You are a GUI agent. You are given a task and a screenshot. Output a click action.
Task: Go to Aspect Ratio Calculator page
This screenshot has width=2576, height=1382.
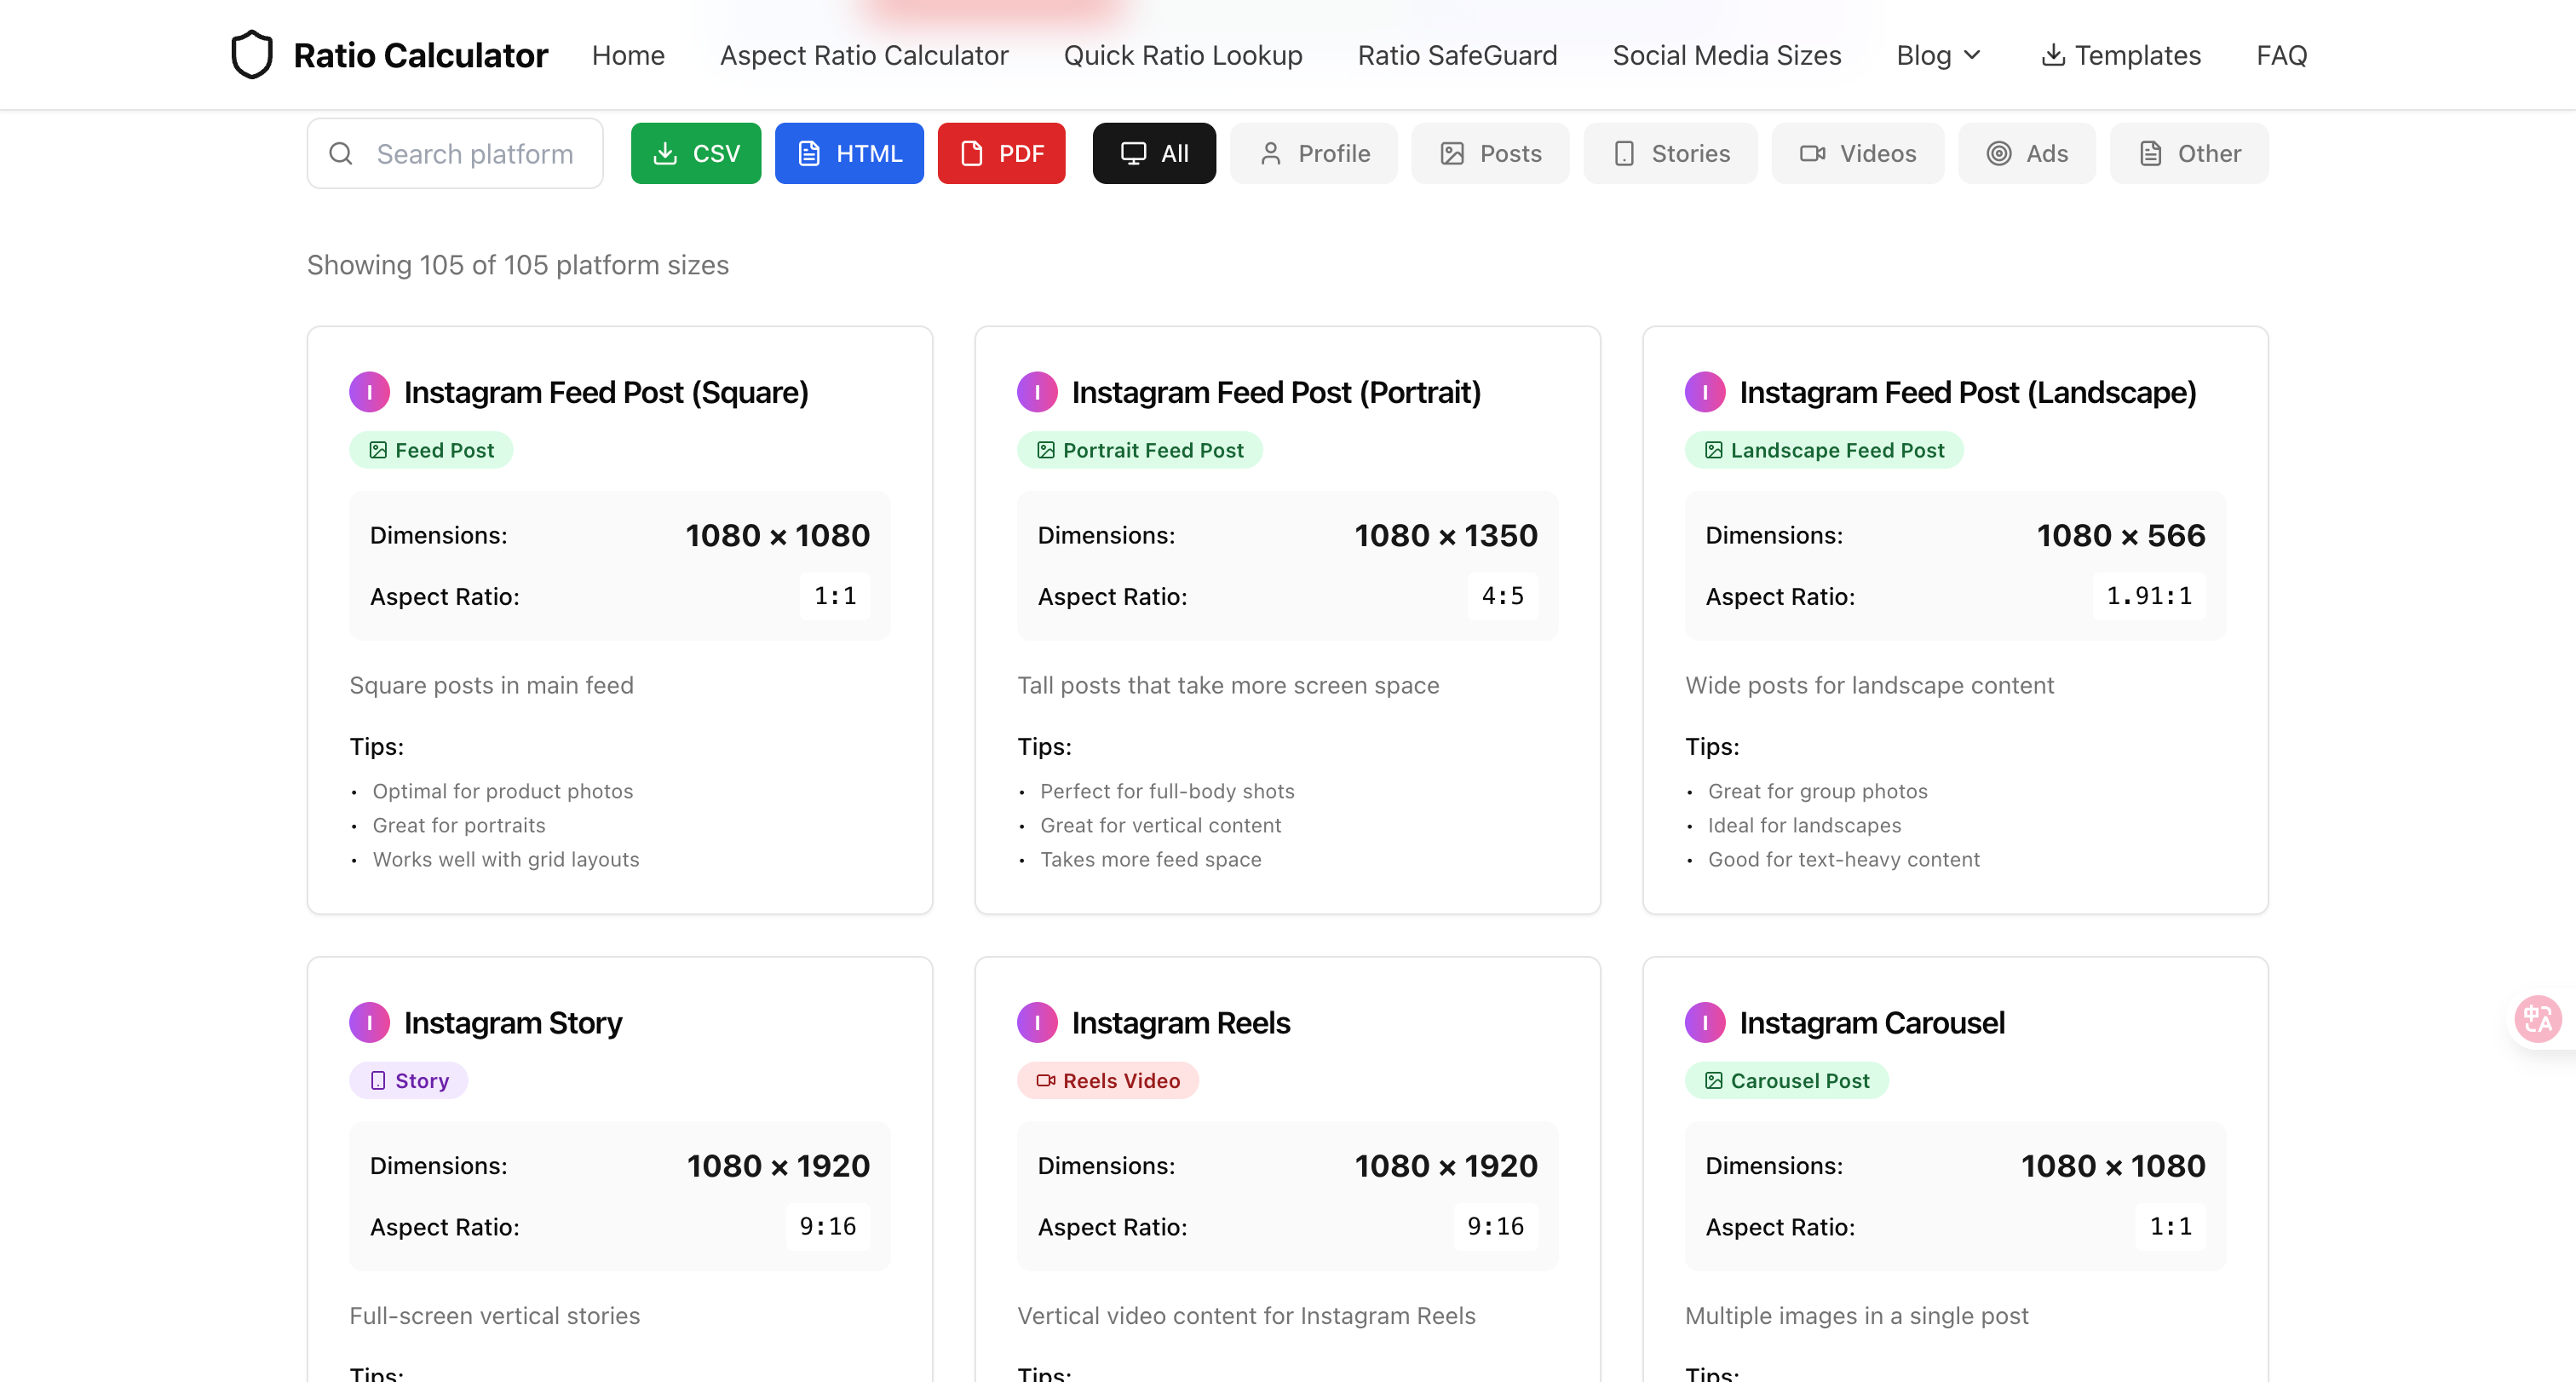pyautogui.click(x=863, y=55)
